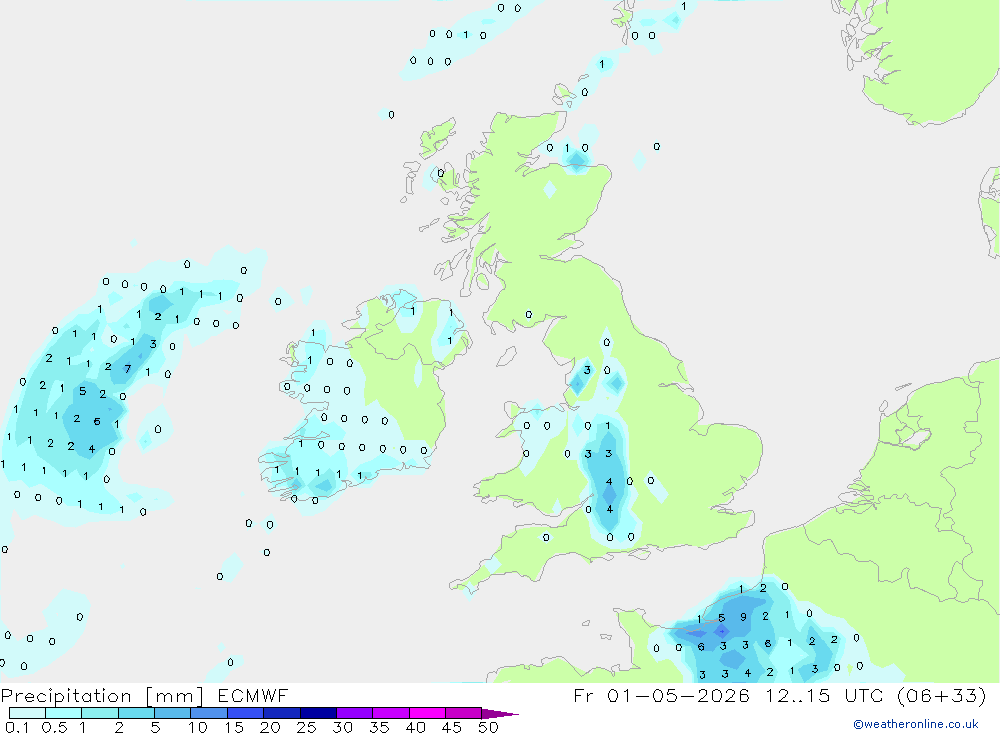This screenshot has width=1000, height=733.
Task: Select the 5–10 mm legend swatch
Action: (173, 713)
